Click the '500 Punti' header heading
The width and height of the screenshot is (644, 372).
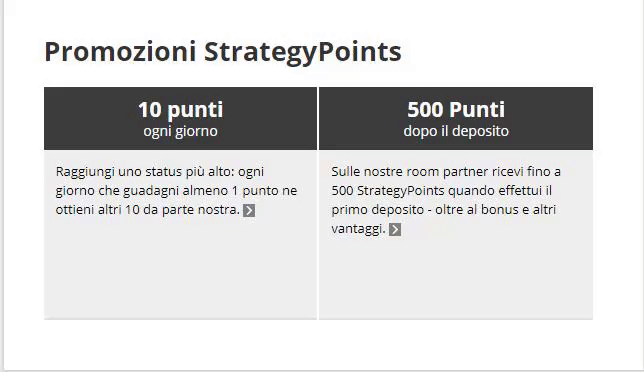pyautogui.click(x=456, y=110)
